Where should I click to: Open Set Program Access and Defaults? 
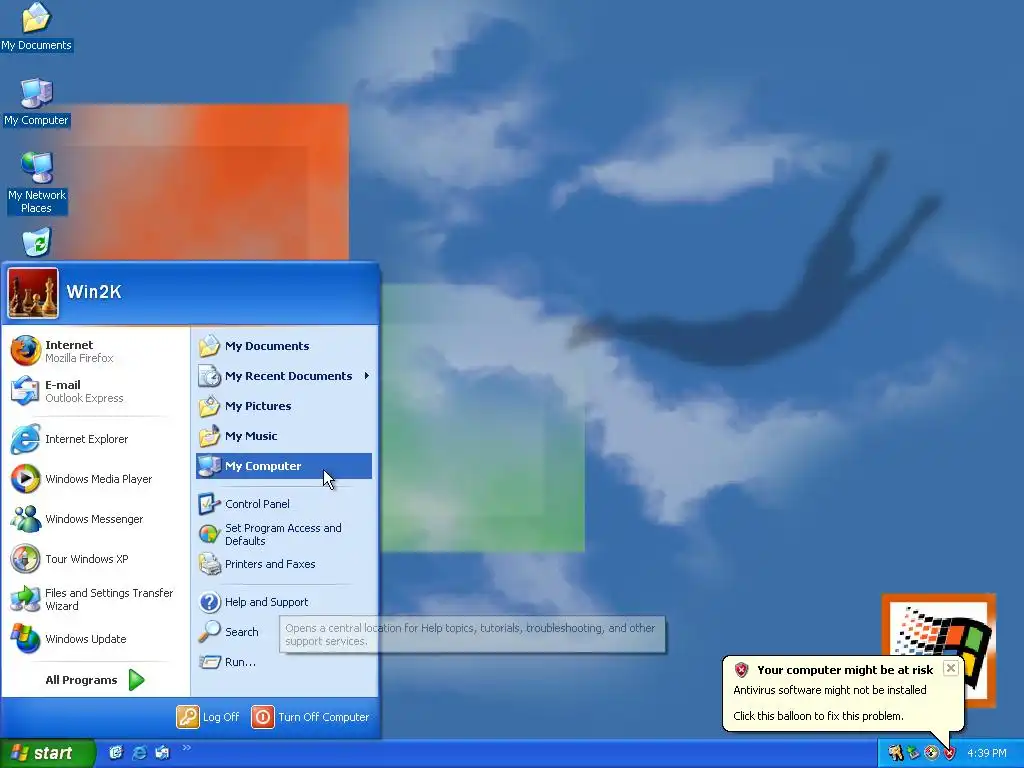[x=284, y=534]
